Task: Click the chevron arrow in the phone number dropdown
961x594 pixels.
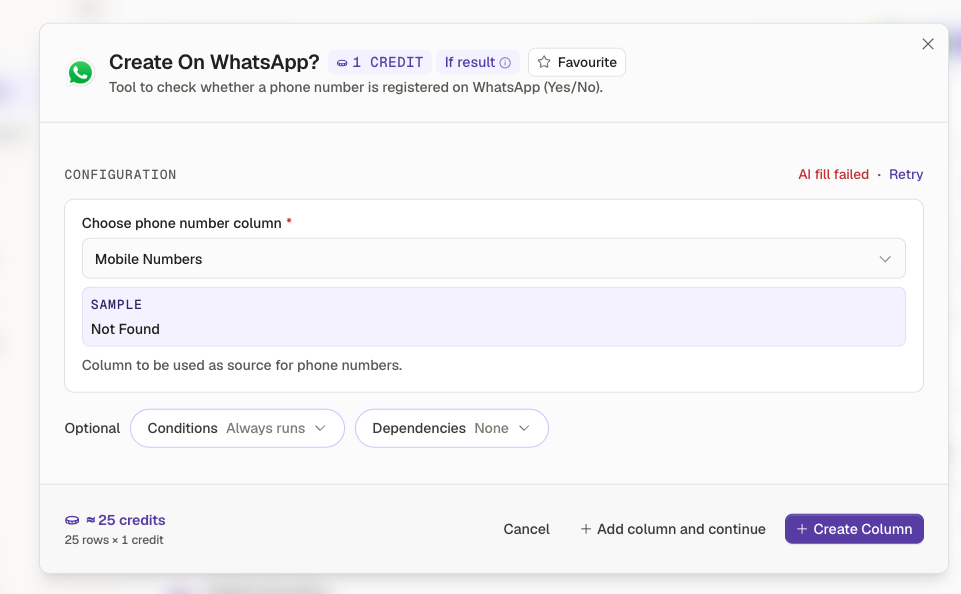Action: click(x=885, y=259)
